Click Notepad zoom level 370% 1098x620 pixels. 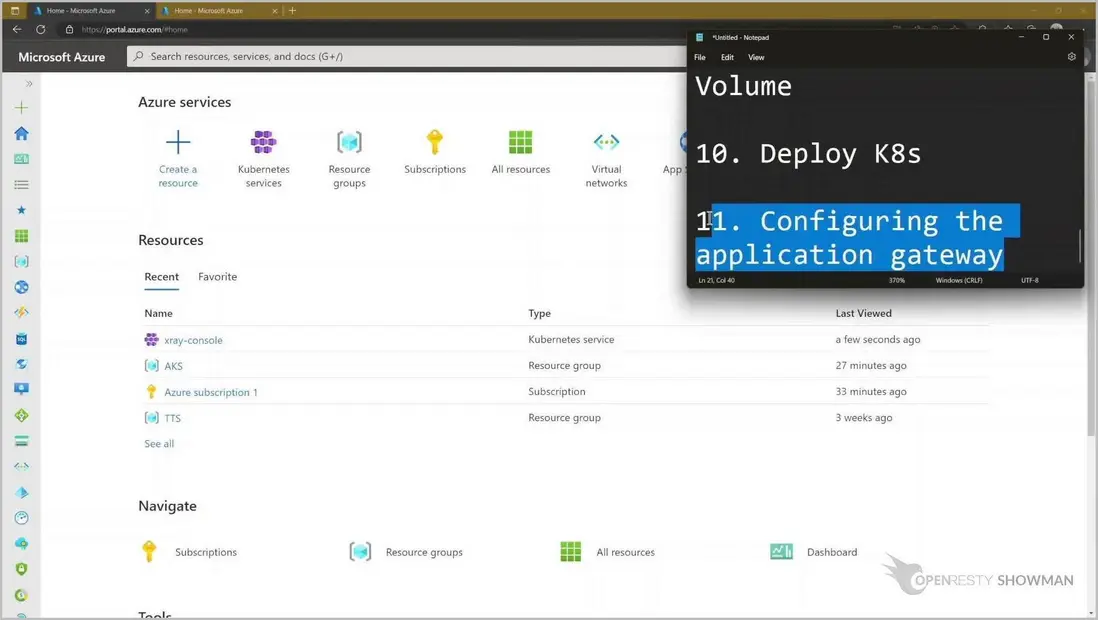pyautogui.click(x=896, y=280)
